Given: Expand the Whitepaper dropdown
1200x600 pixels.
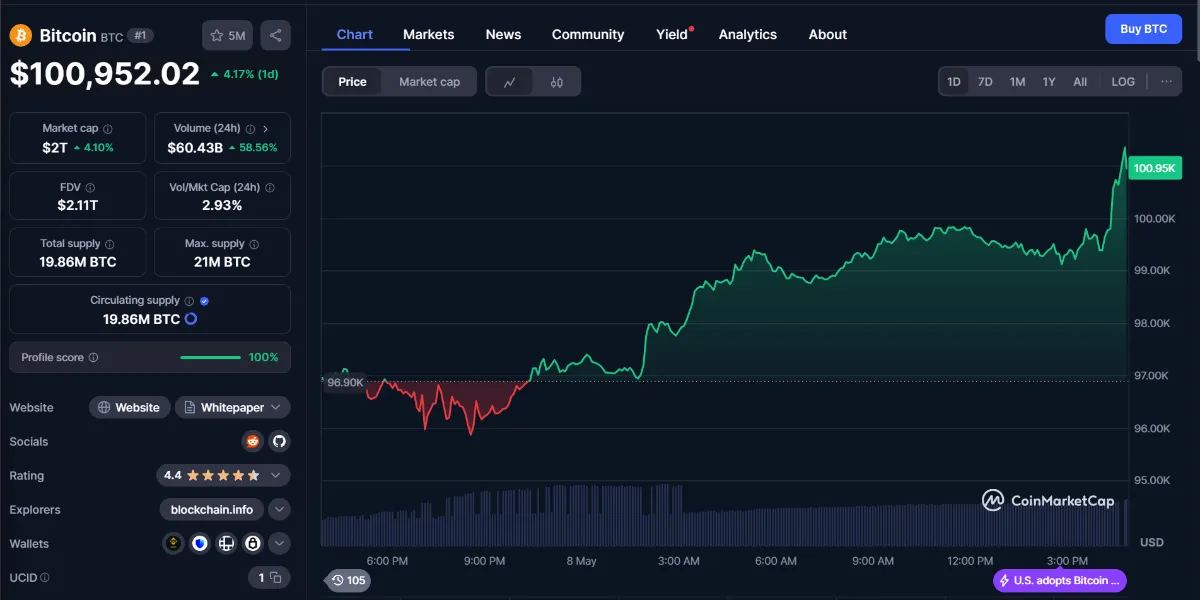Looking at the screenshot, I should point(233,407).
